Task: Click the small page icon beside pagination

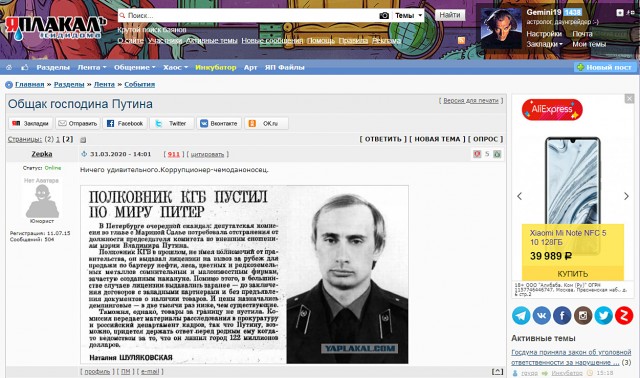Action: 83,140
